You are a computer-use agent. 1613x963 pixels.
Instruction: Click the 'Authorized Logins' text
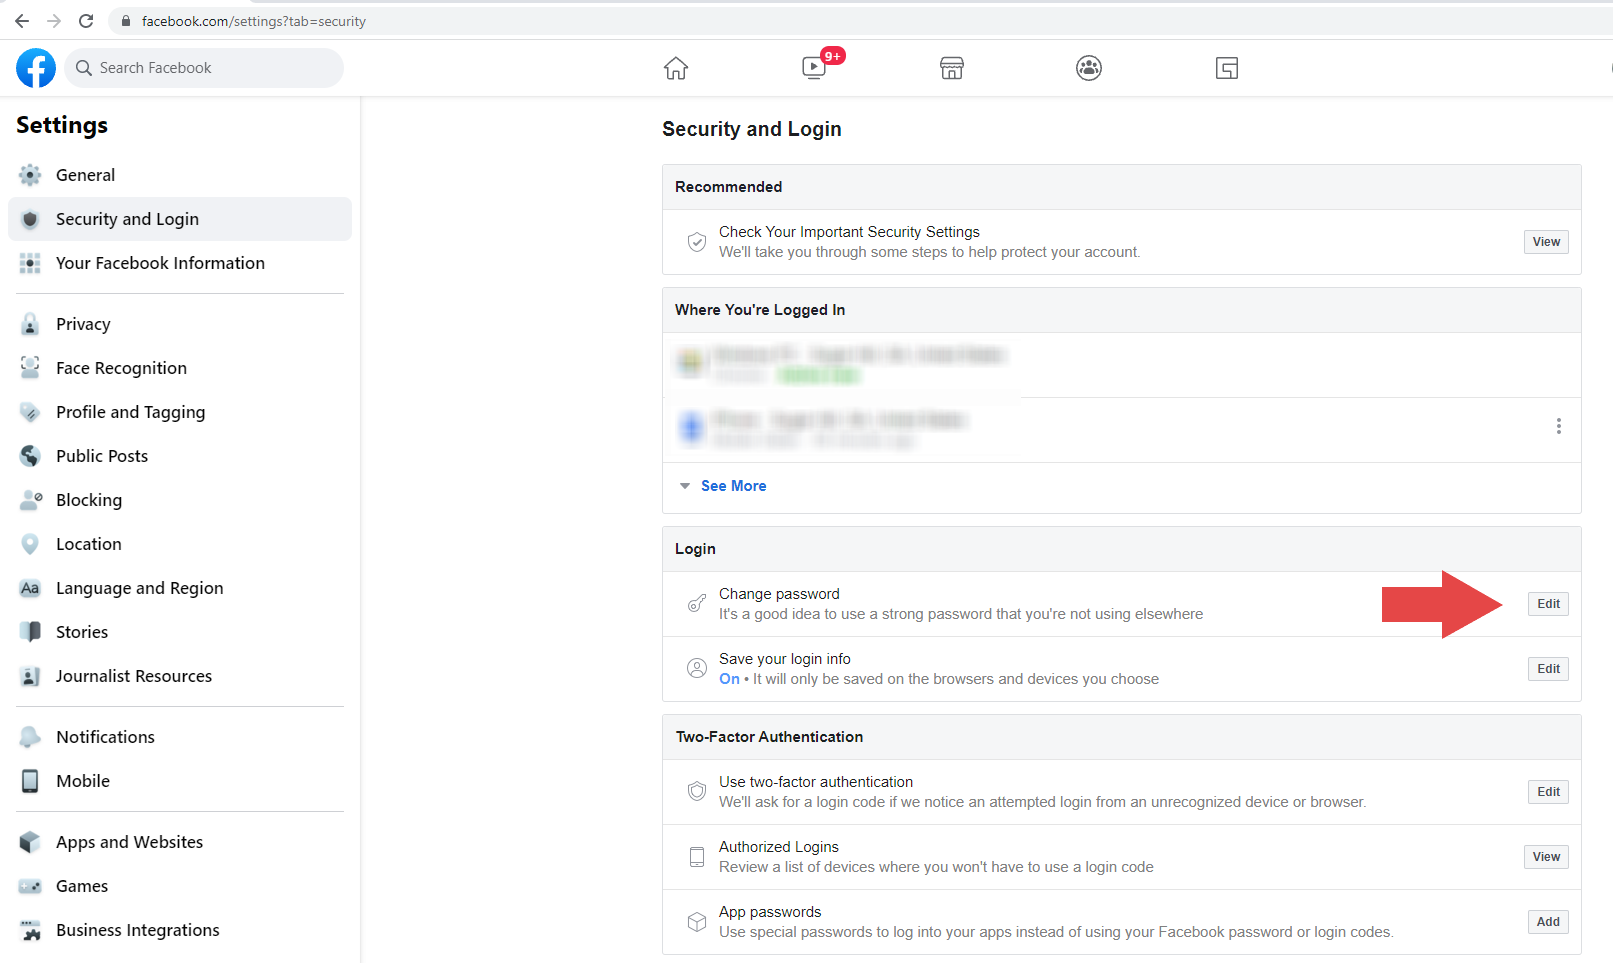[779, 847]
